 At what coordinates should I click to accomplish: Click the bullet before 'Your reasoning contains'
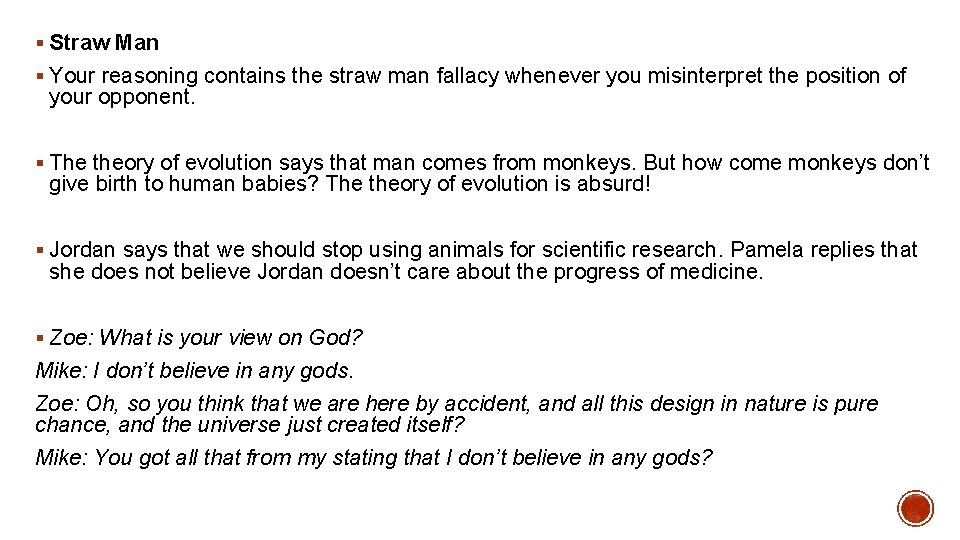40,77
